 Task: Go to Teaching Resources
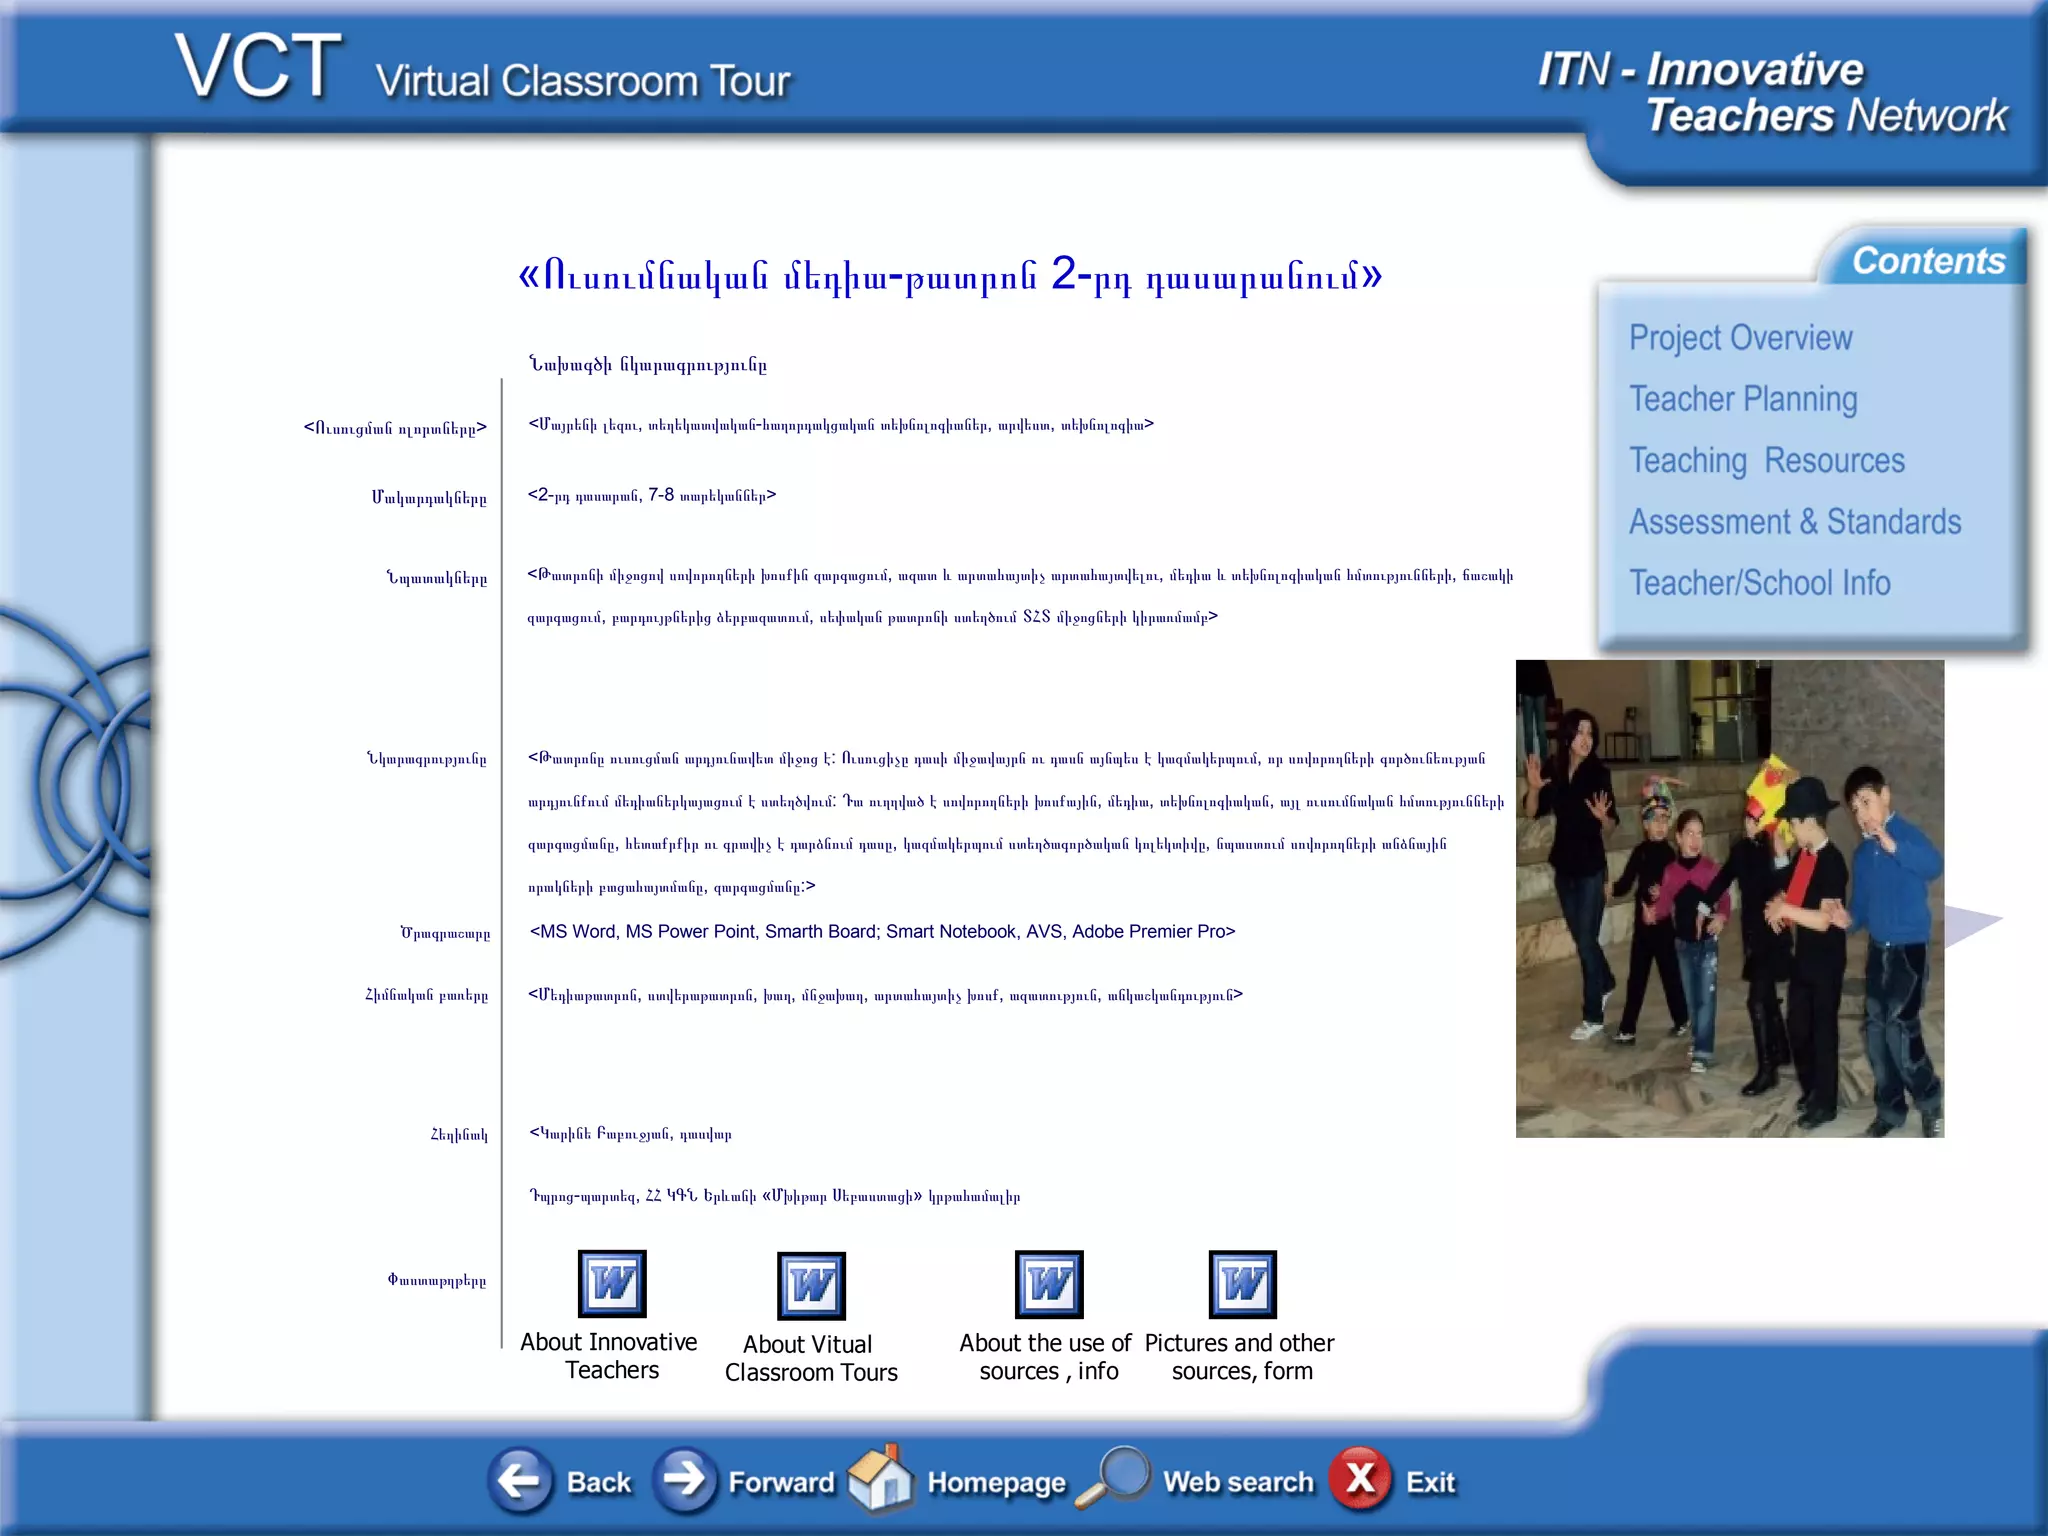(1767, 461)
